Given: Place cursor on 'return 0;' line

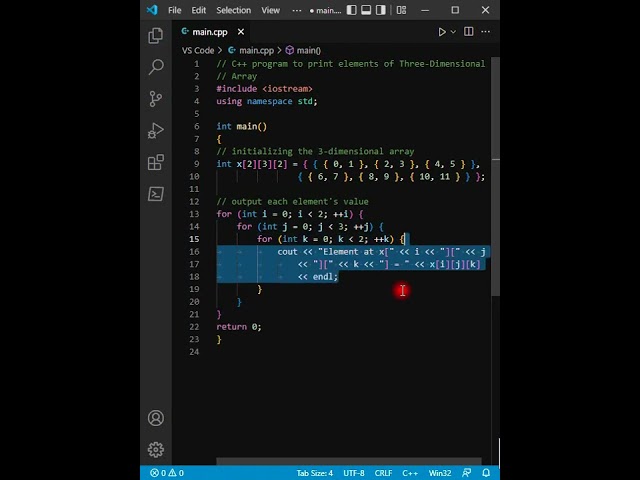Looking at the screenshot, I should tap(239, 327).
